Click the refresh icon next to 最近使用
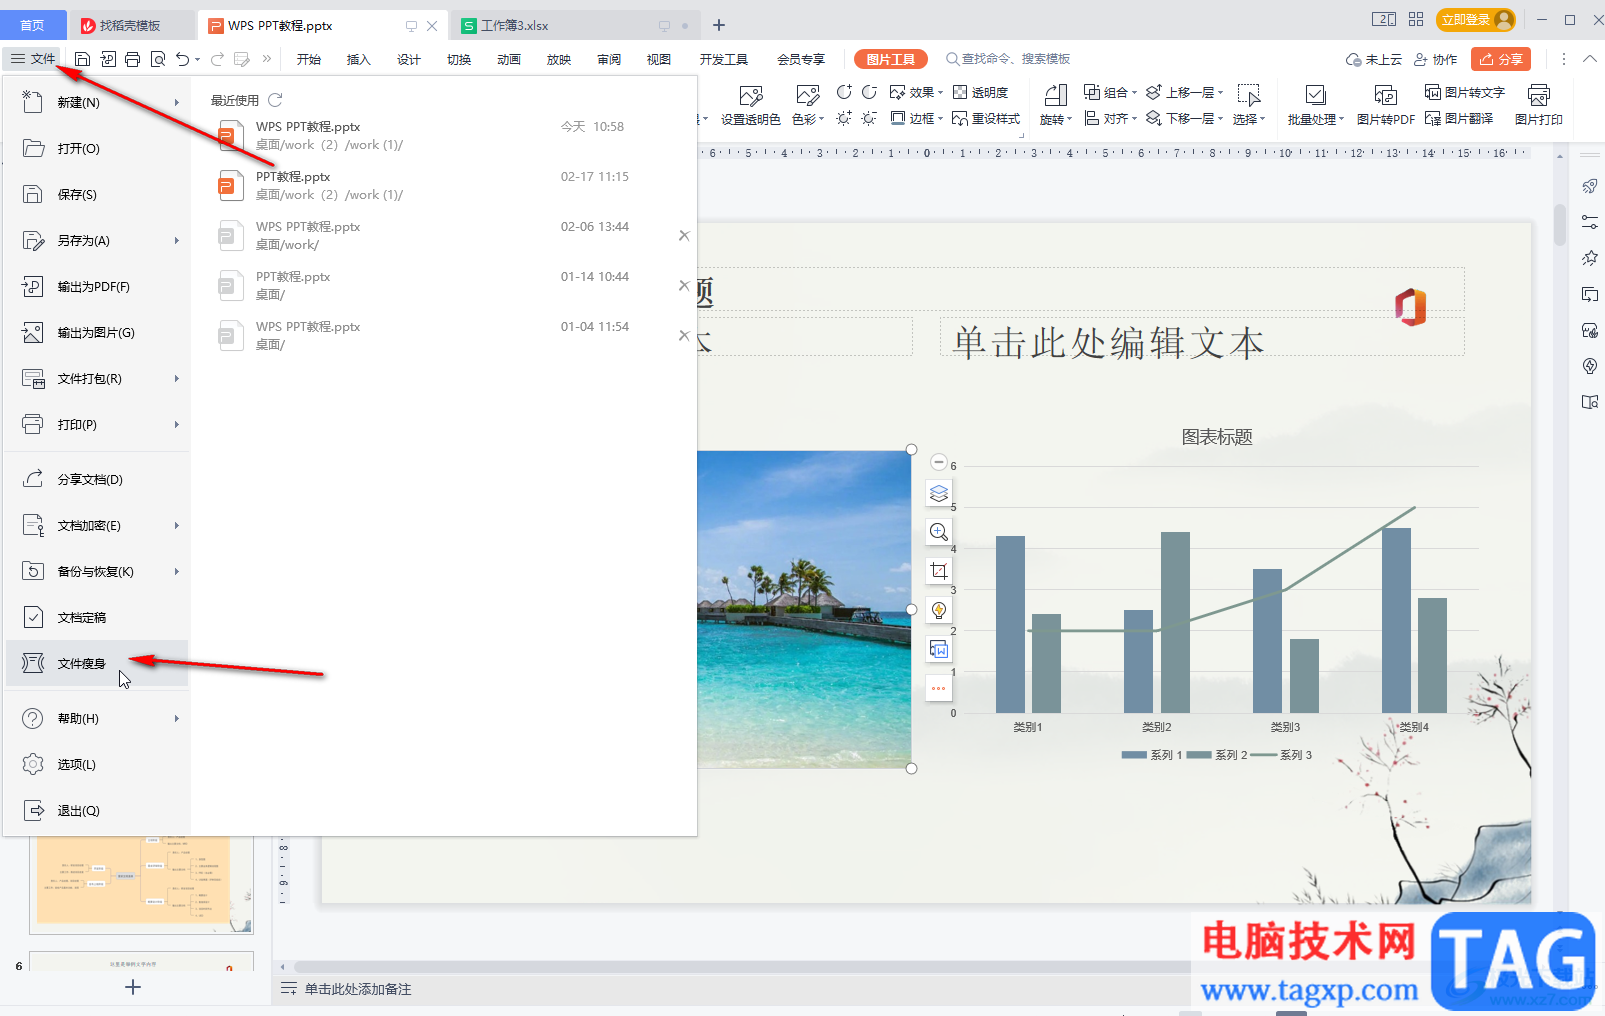Image resolution: width=1605 pixels, height=1016 pixels. pyautogui.click(x=275, y=100)
